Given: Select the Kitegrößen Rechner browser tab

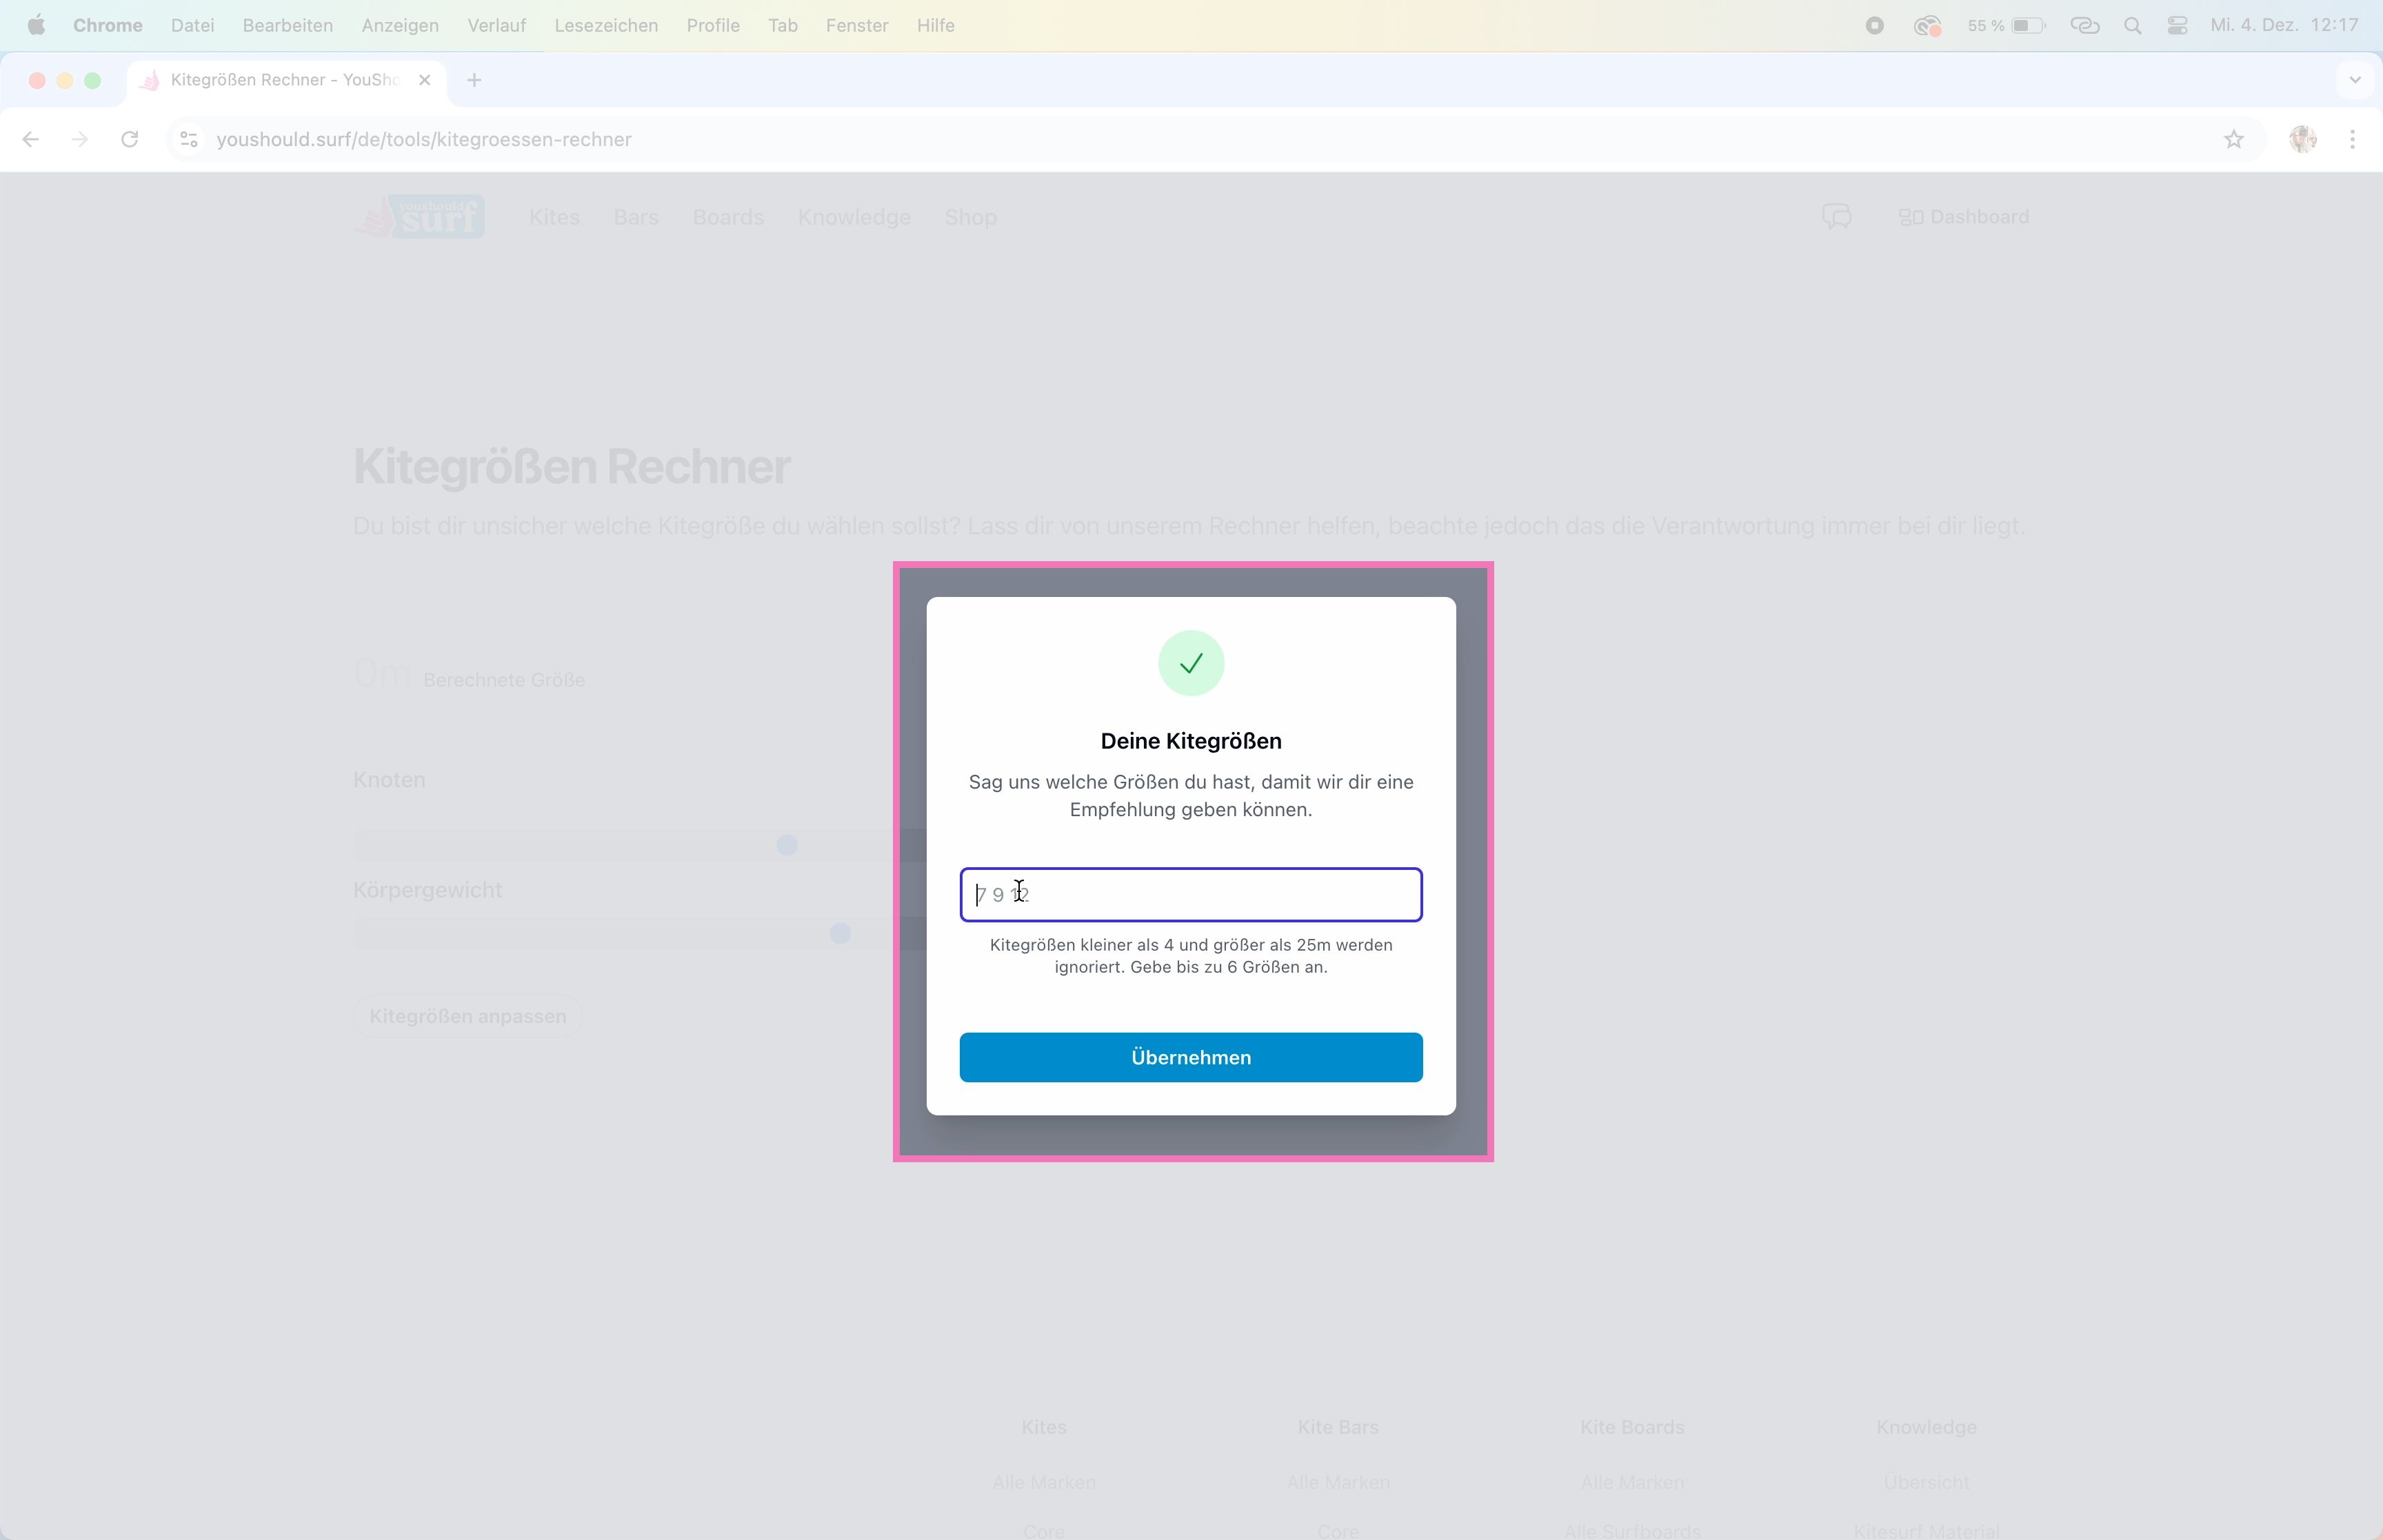Looking at the screenshot, I should (286, 80).
